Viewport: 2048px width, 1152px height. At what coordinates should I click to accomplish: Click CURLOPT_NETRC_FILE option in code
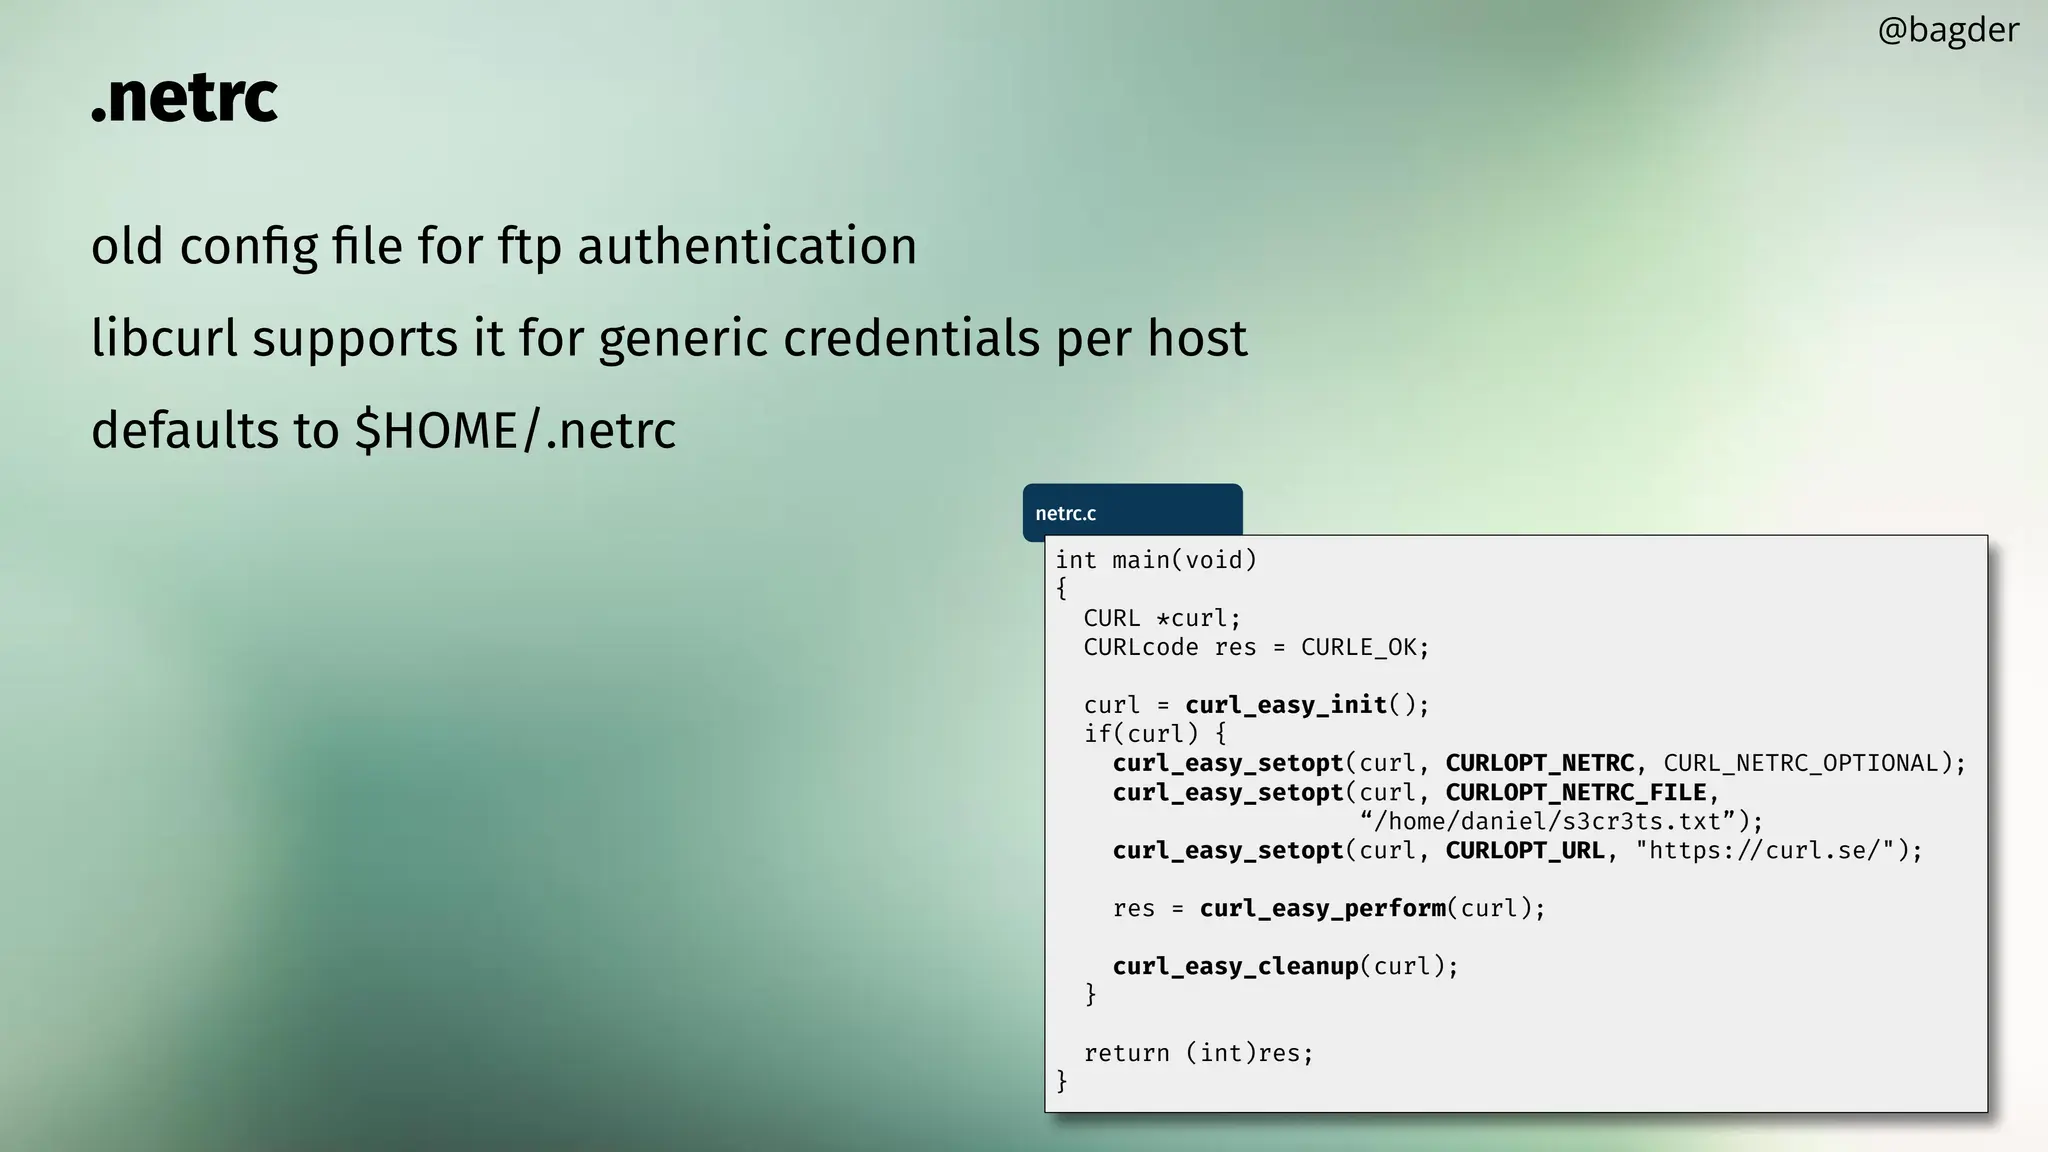(x=1576, y=792)
